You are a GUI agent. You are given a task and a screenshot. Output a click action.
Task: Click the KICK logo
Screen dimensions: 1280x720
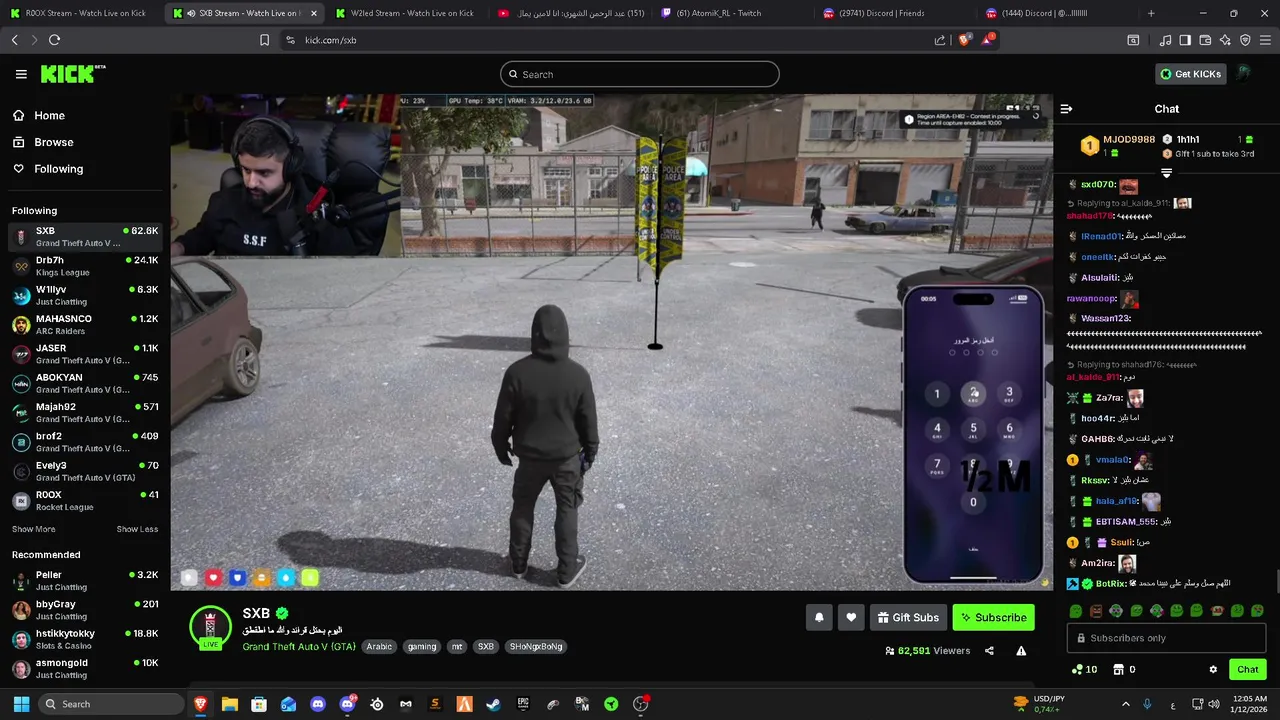(x=73, y=74)
